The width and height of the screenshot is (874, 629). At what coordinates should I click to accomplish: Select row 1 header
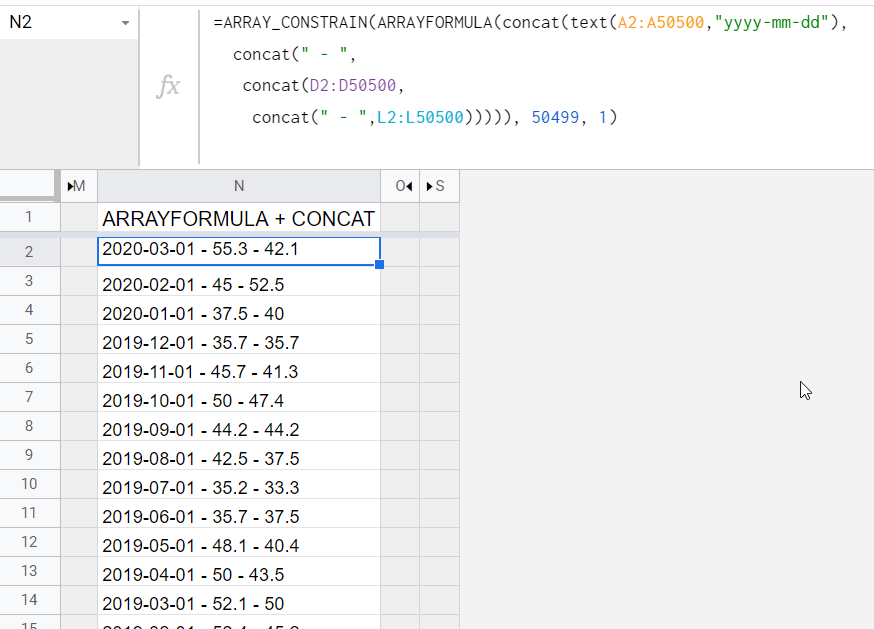pyautogui.click(x=29, y=217)
